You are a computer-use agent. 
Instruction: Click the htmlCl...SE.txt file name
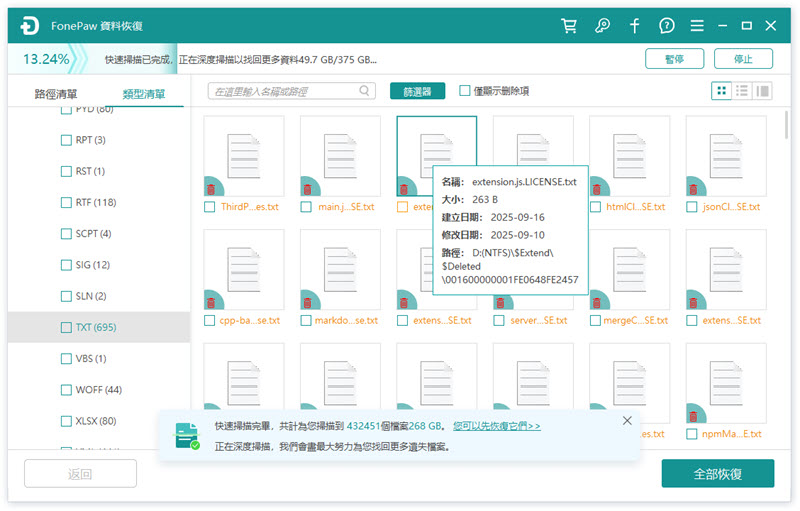point(636,207)
